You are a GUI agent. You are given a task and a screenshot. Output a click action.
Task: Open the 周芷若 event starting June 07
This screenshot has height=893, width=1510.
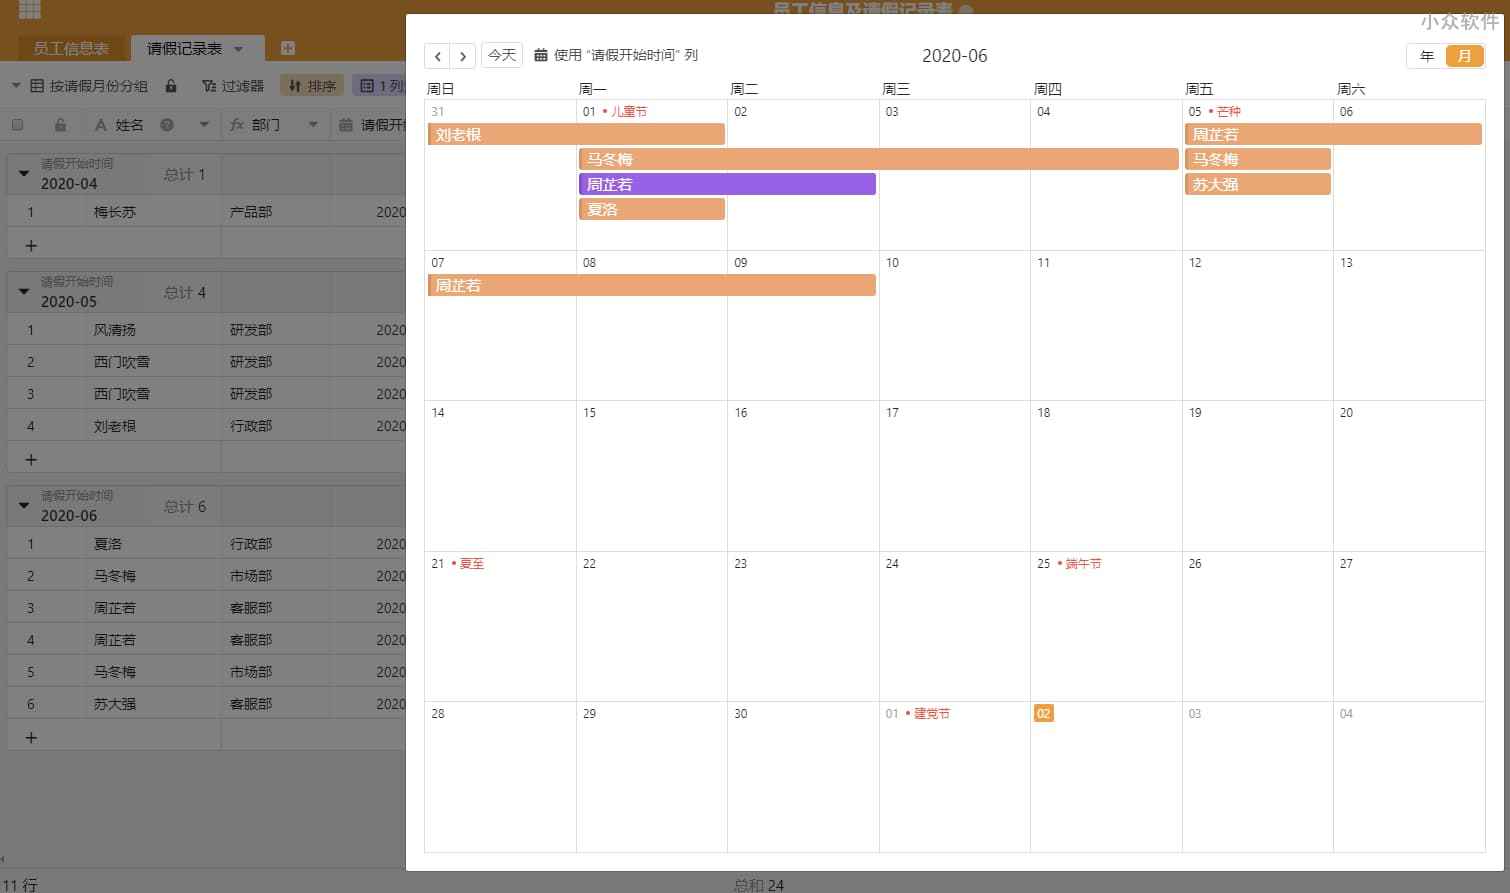point(652,285)
